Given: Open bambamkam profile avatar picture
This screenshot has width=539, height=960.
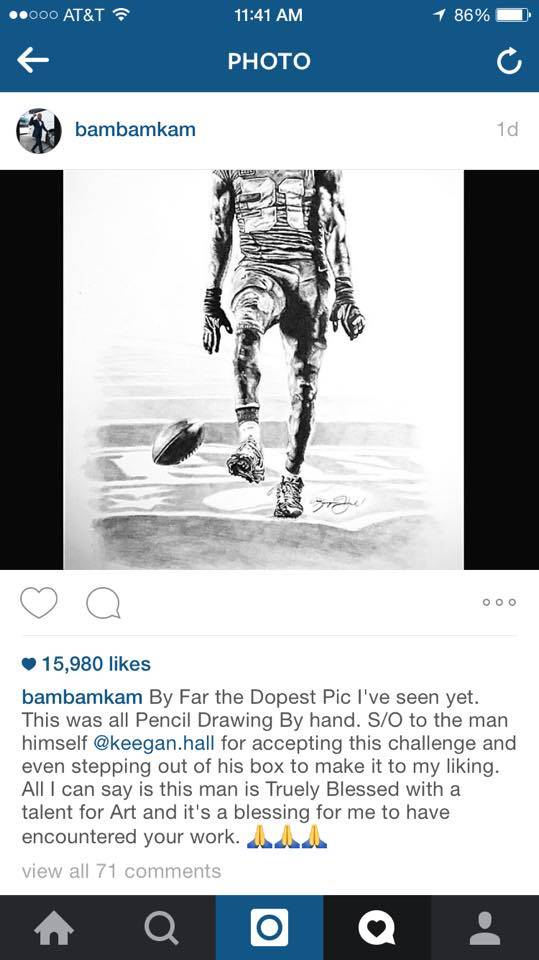Looking at the screenshot, I should (39, 130).
